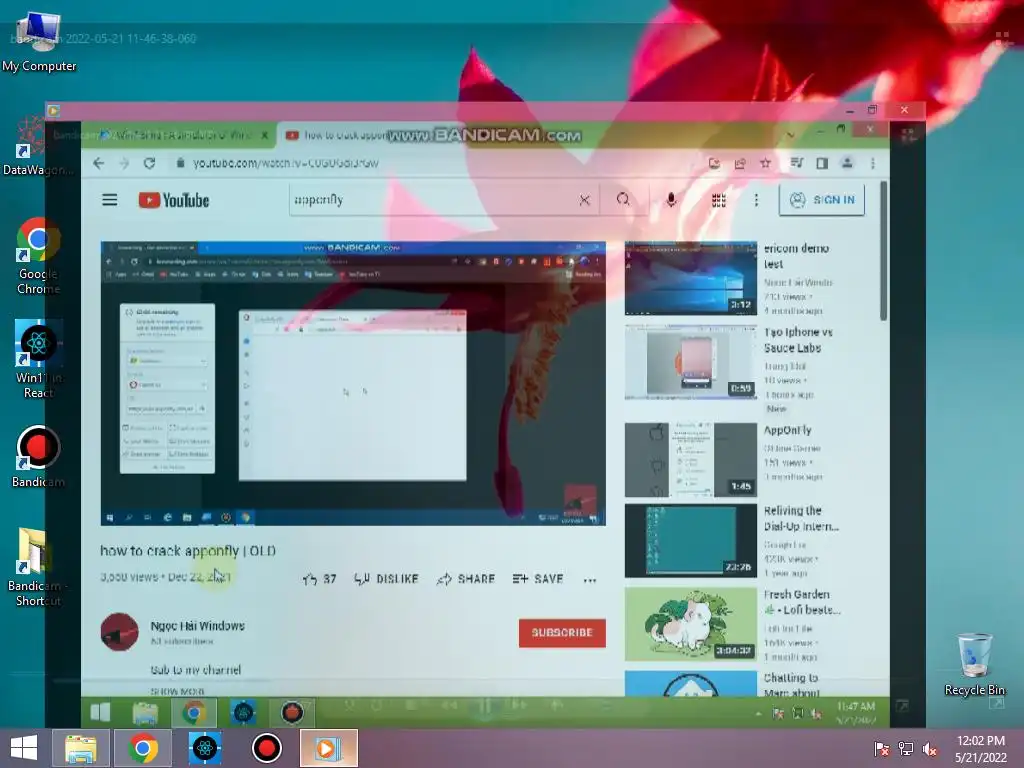This screenshot has height=768, width=1024.
Task: Click the YouTube search magnifier button
Action: [x=623, y=200]
